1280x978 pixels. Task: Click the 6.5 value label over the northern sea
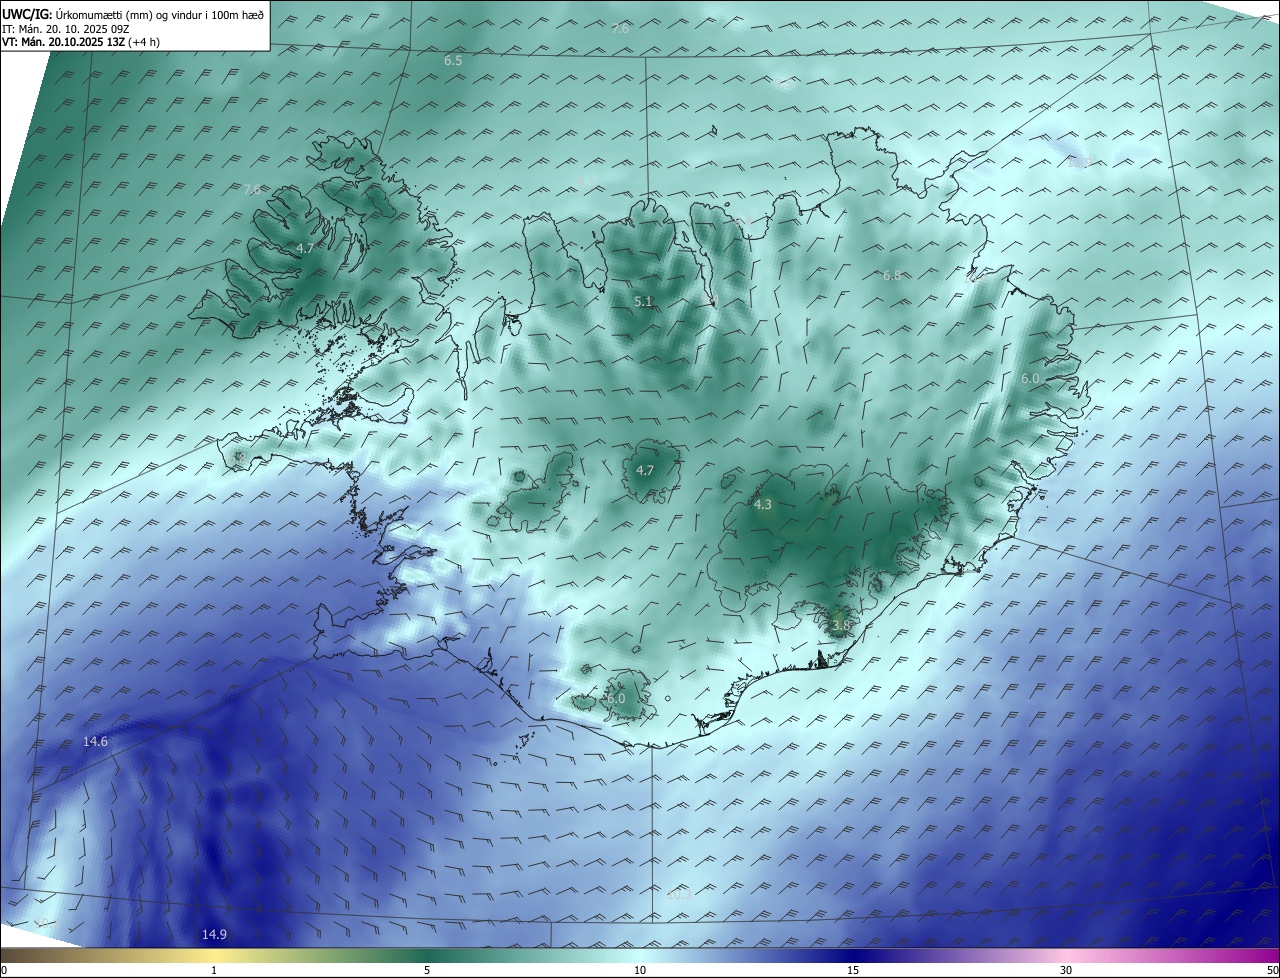(453, 61)
